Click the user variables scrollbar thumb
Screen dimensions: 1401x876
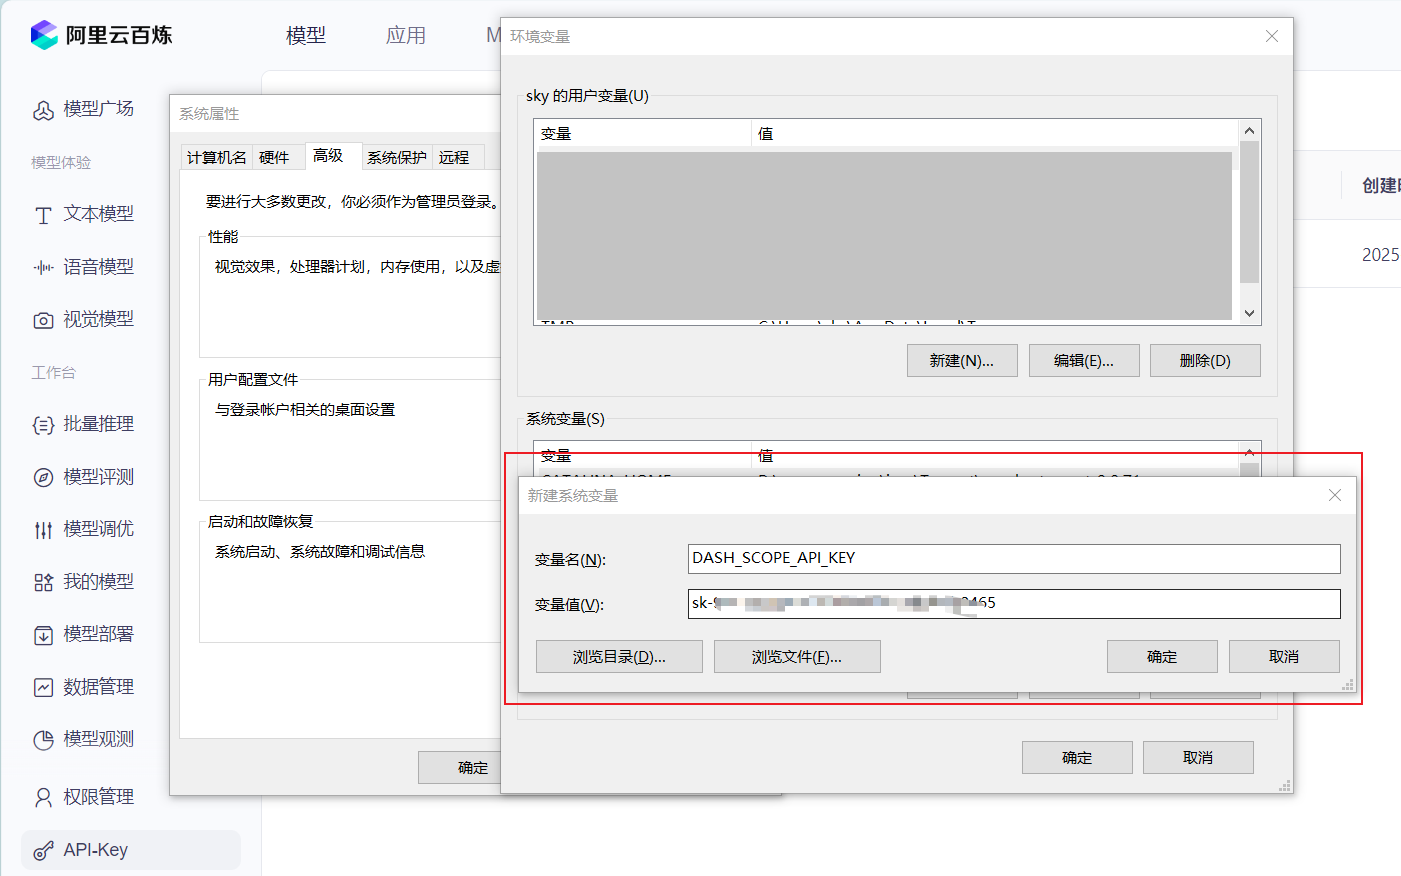coord(1249,212)
